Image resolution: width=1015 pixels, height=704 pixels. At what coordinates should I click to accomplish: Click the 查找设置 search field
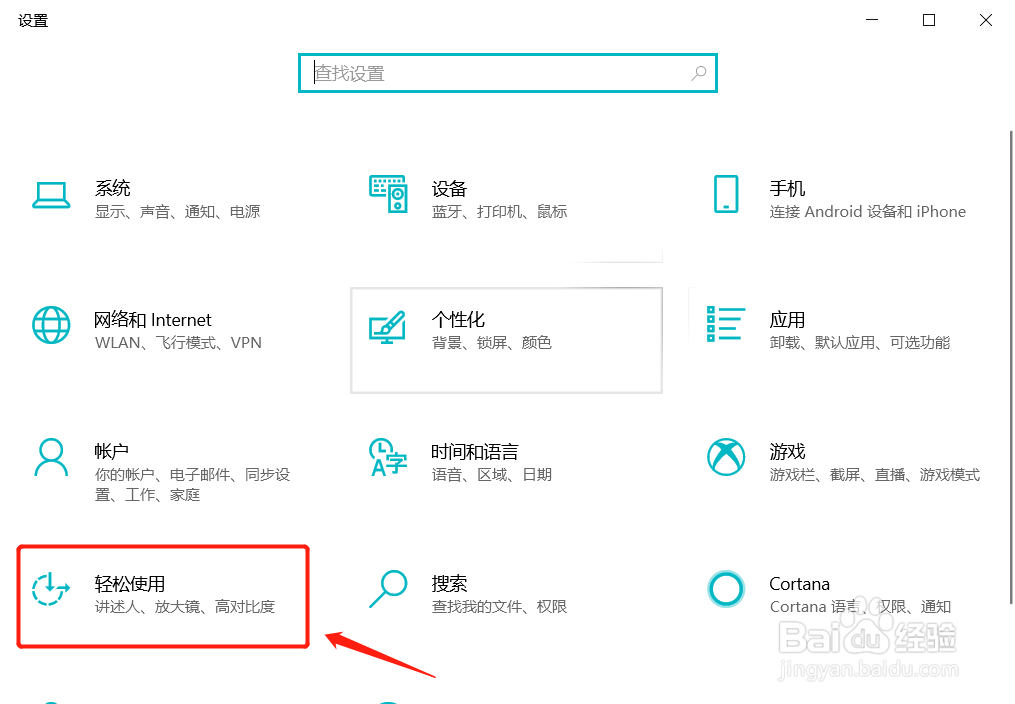coord(508,73)
